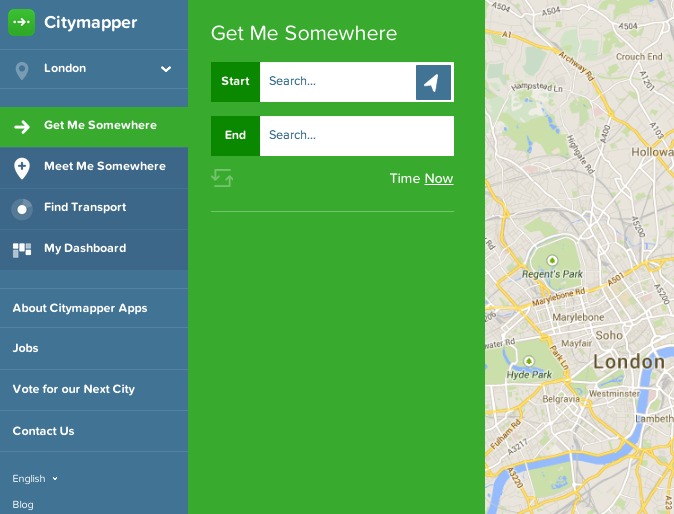Screen dimensions: 674x514
Task: Open Vote for our Next City
Action: point(73,390)
